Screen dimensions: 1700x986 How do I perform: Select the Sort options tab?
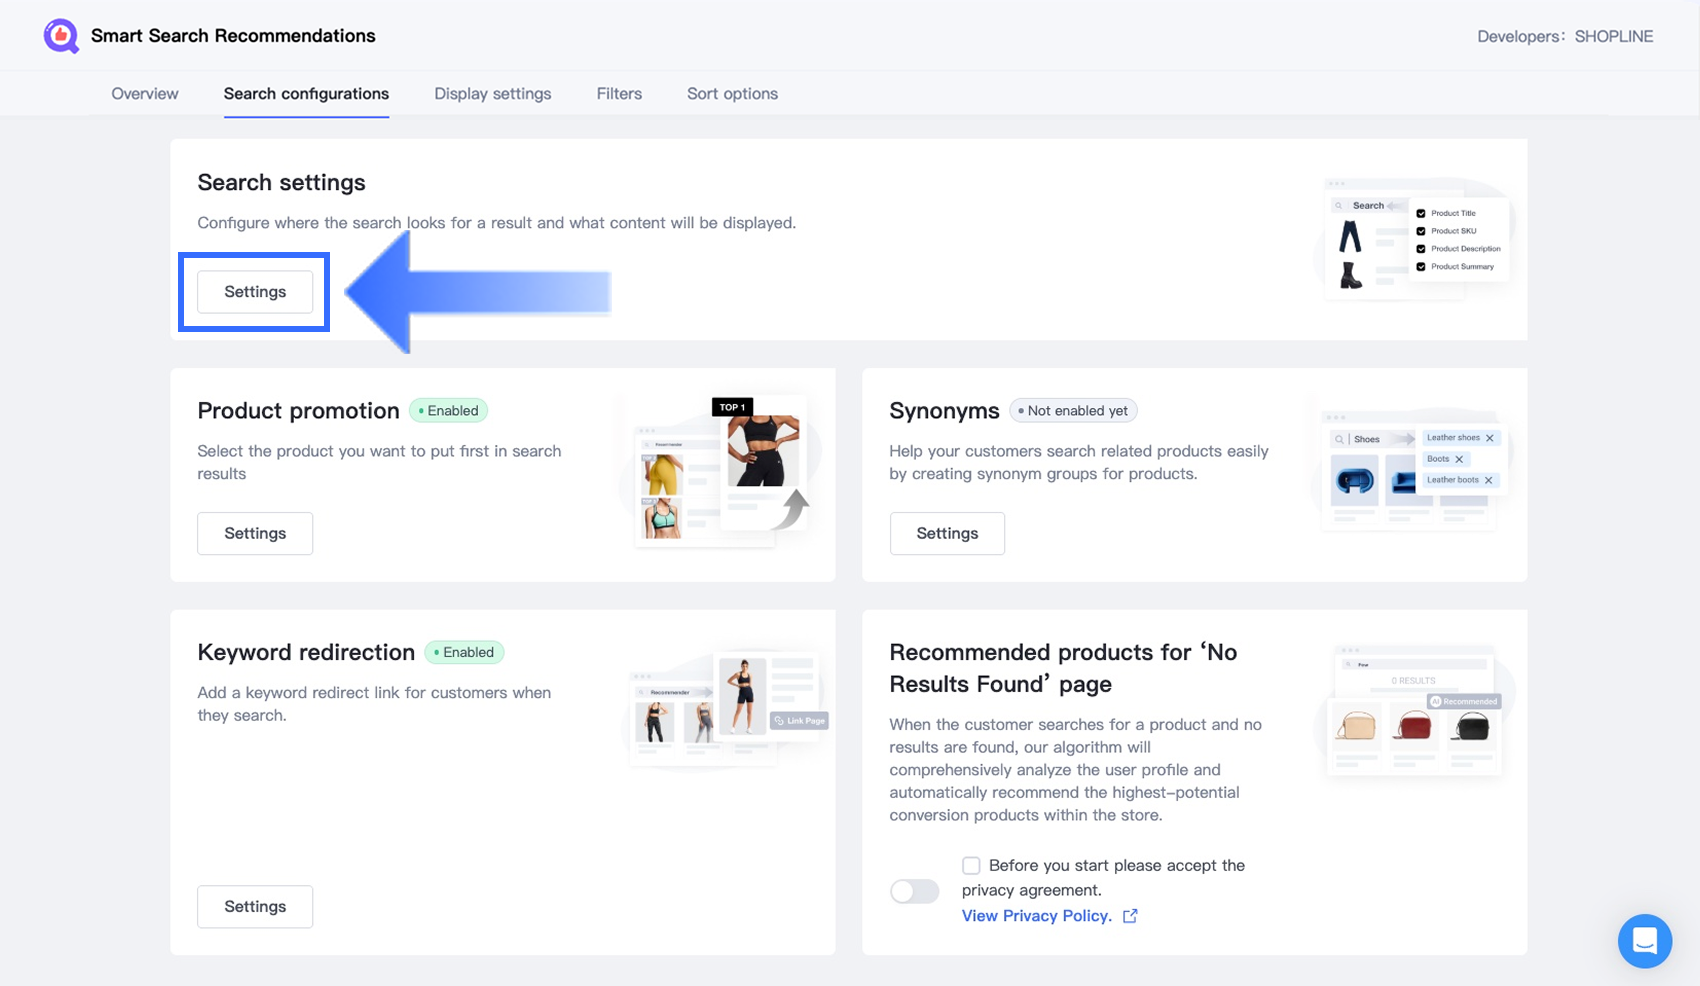click(732, 94)
